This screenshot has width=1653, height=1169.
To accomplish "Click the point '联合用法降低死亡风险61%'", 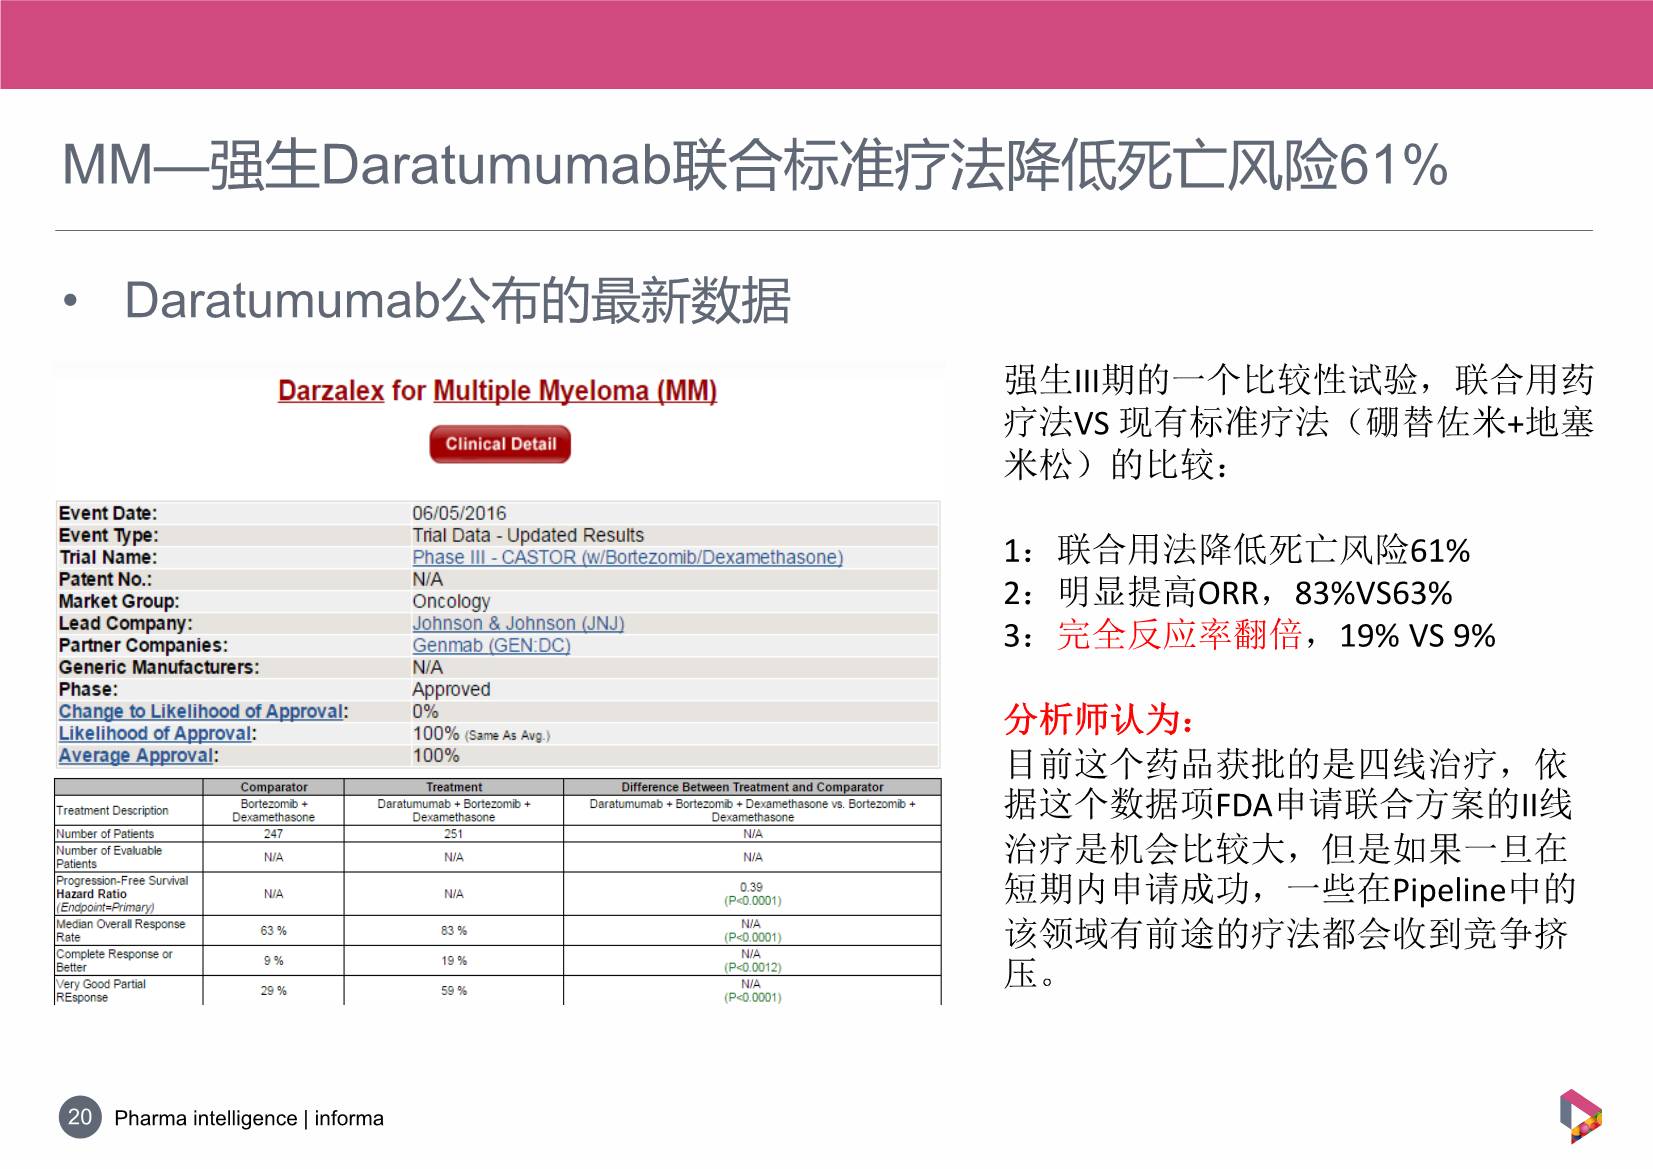I will pos(1264,550).
